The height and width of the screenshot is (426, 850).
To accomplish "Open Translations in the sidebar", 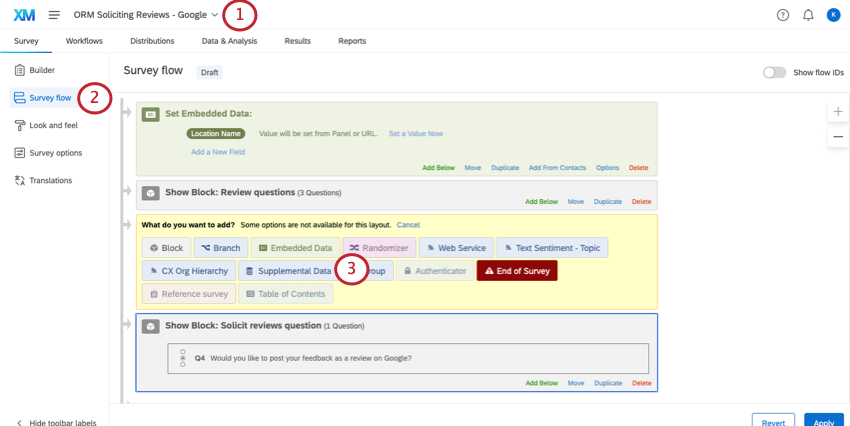I will tap(43, 180).
